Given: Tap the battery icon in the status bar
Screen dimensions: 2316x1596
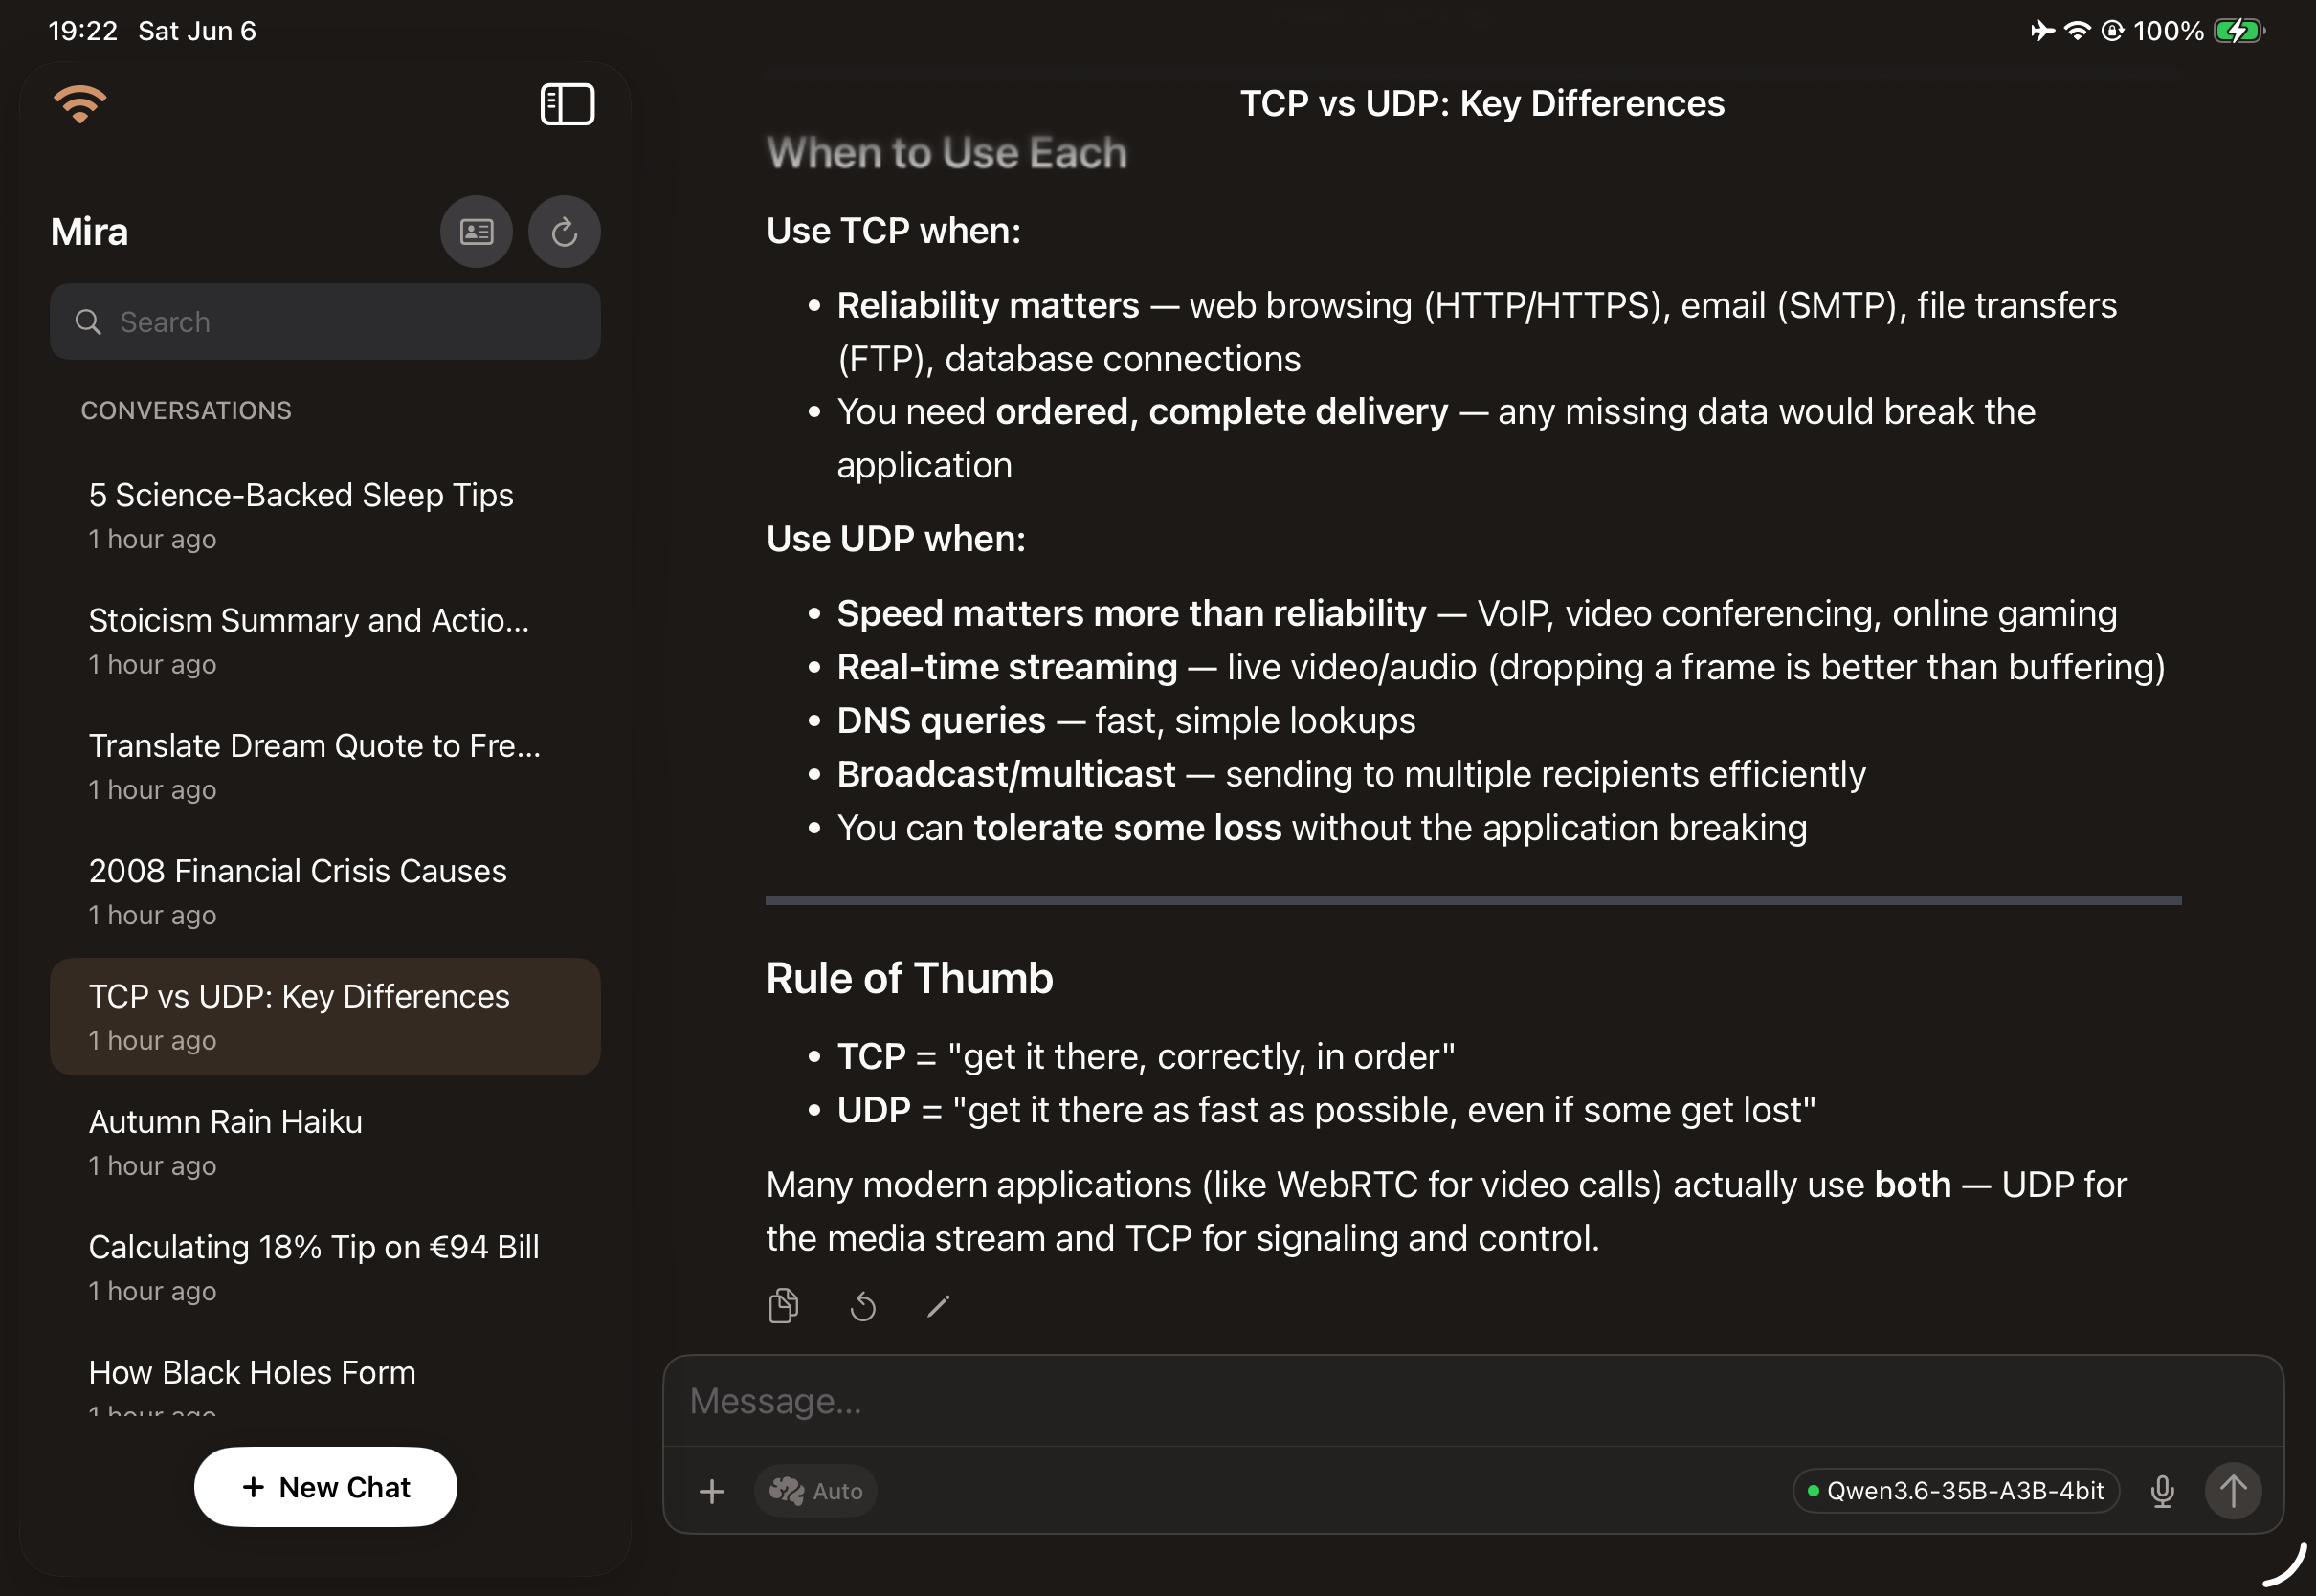Looking at the screenshot, I should (2239, 31).
